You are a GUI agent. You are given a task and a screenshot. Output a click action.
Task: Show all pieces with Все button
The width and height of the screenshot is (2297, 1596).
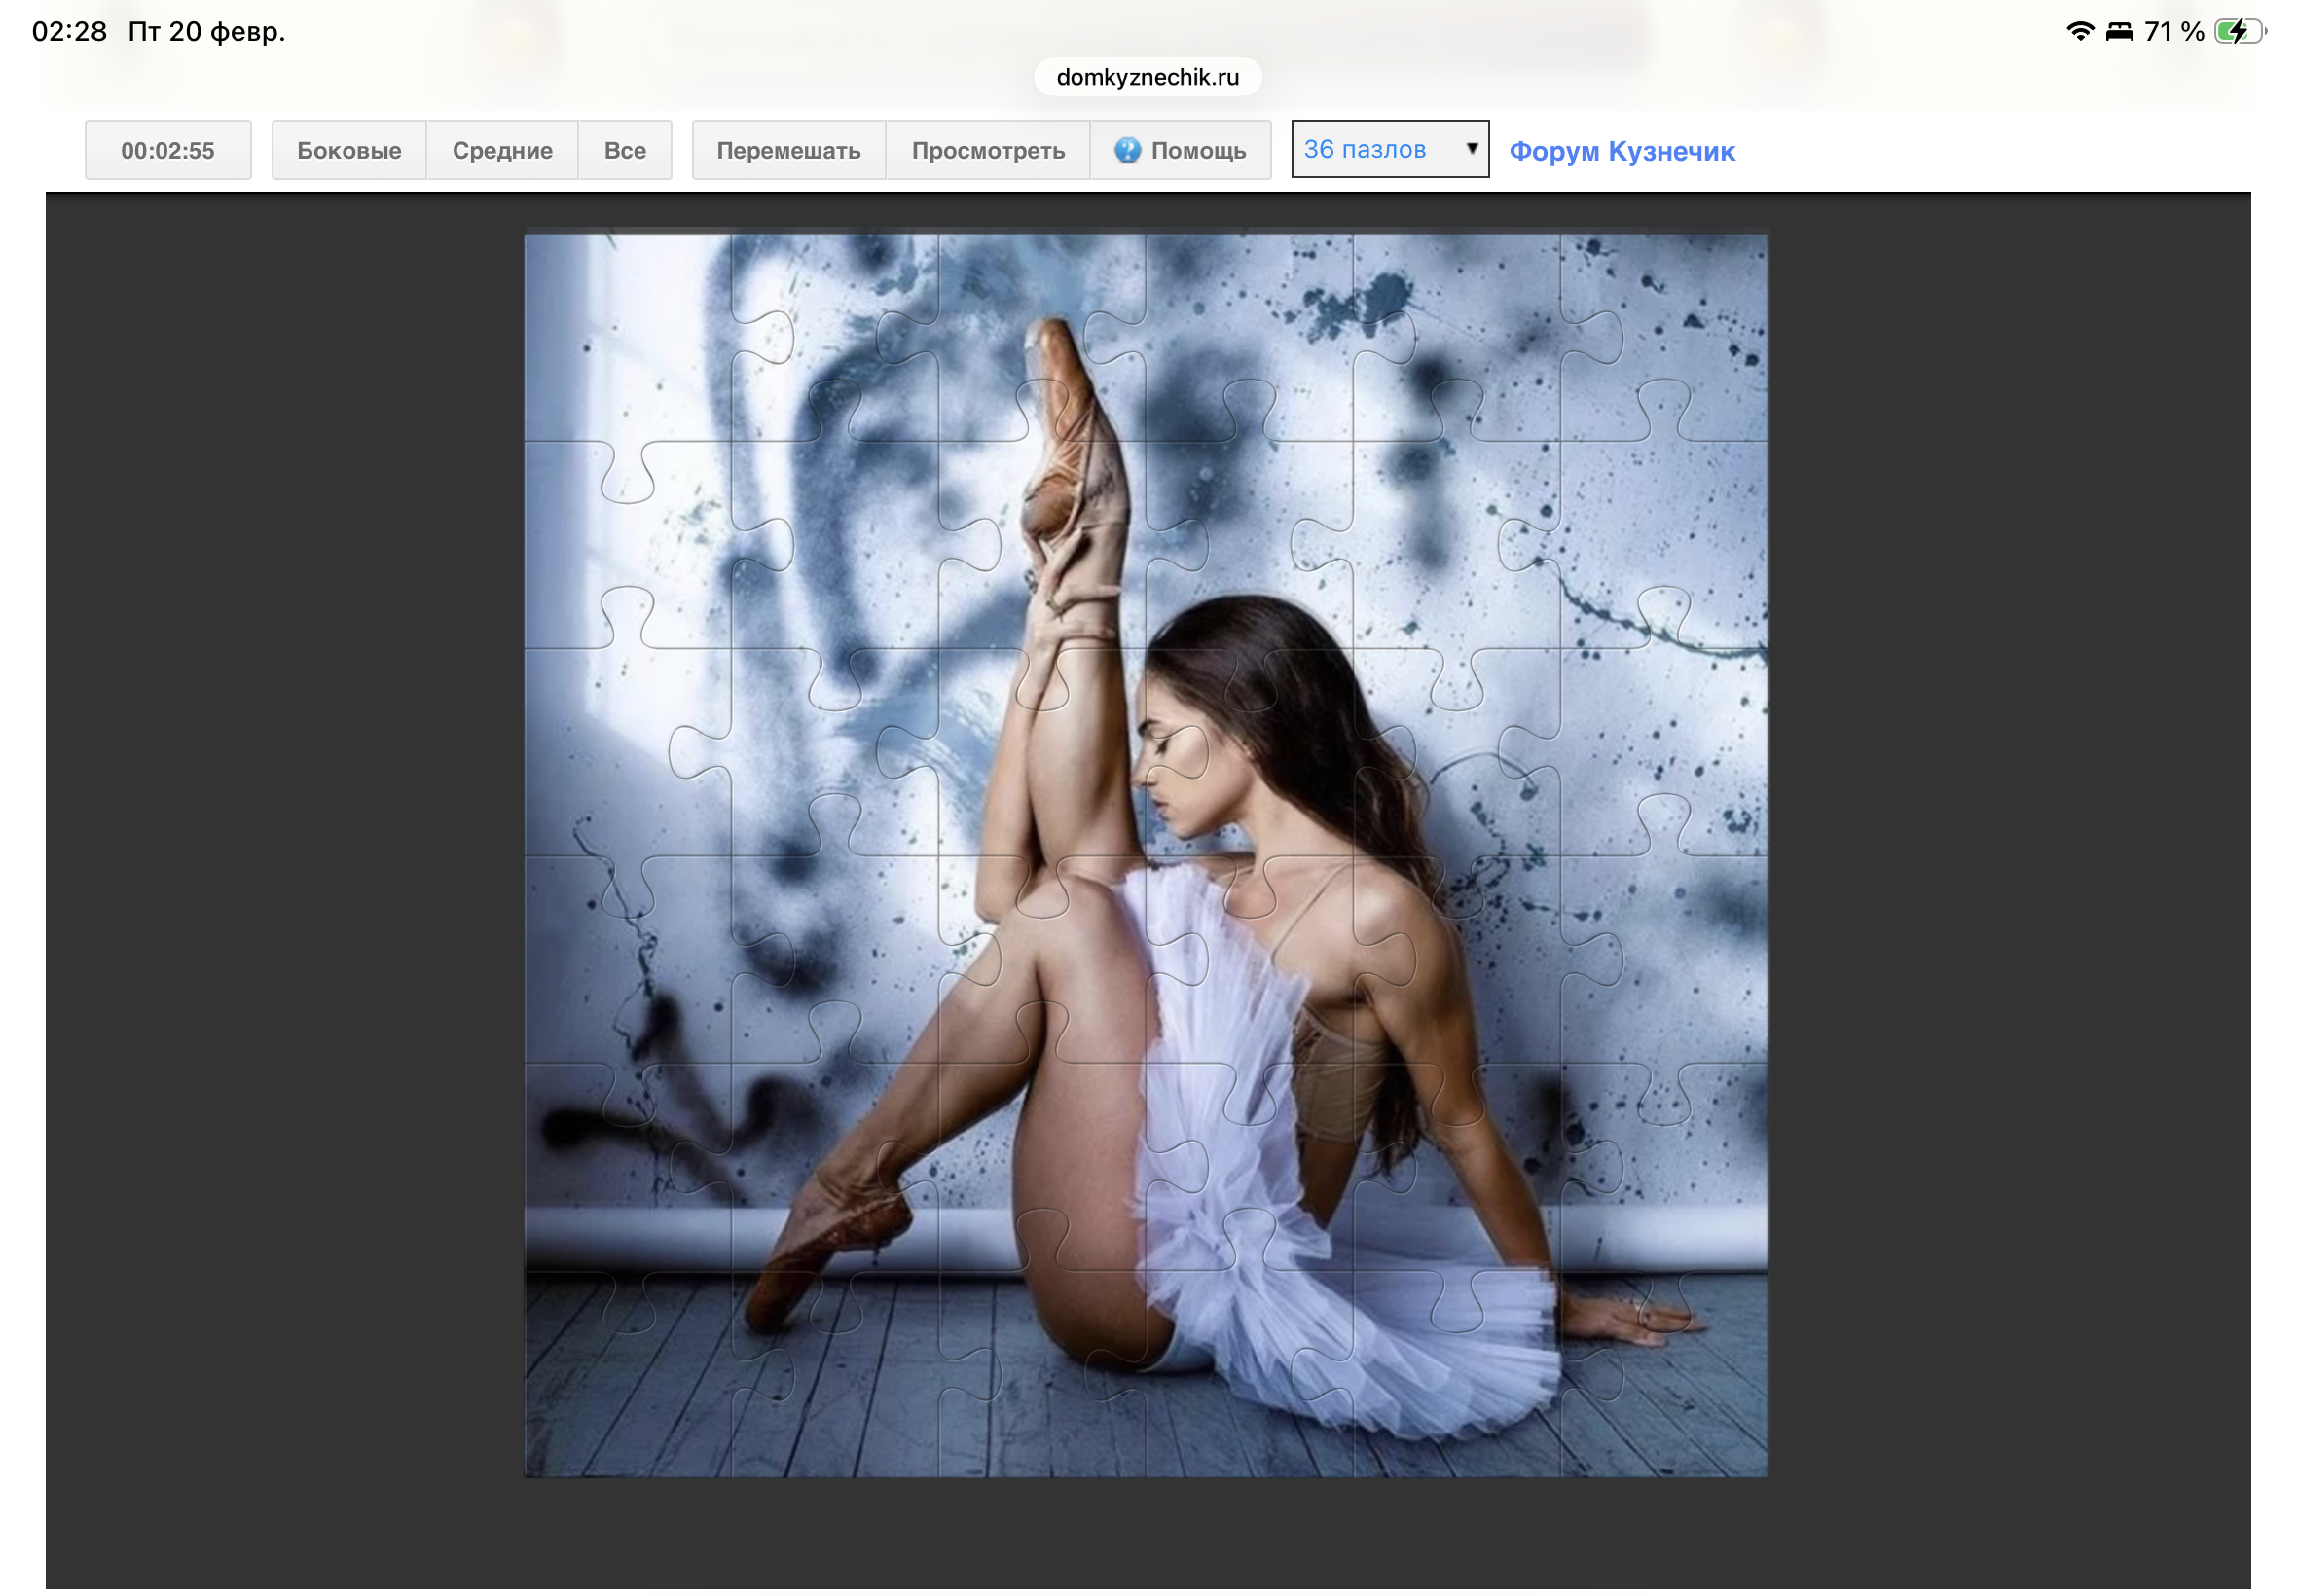click(x=624, y=151)
